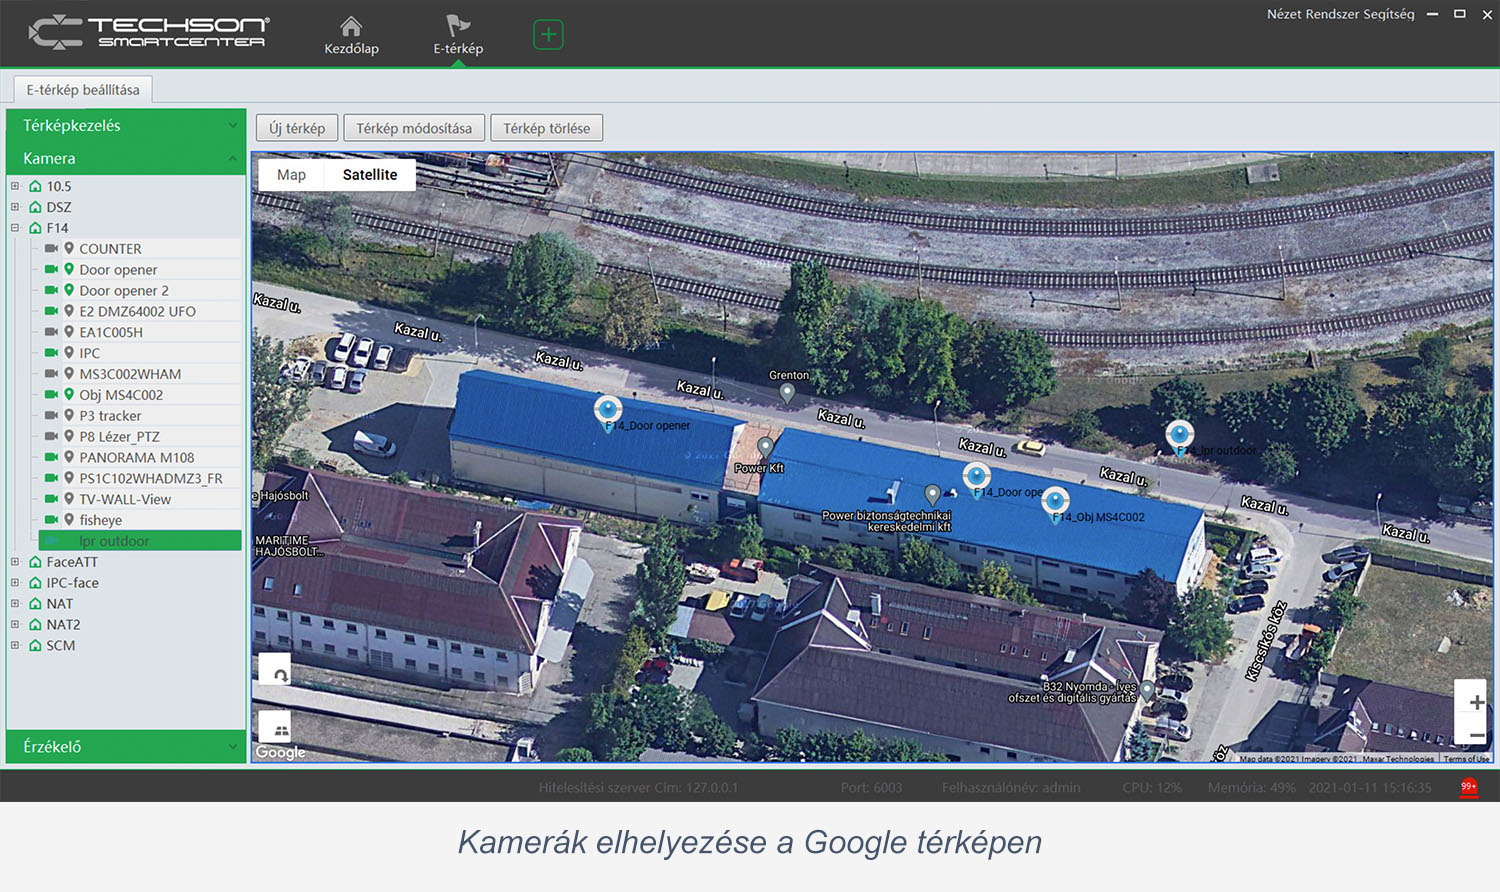Toggle the pin for Door opener 2
The width and height of the screenshot is (1500, 892).
68,290
